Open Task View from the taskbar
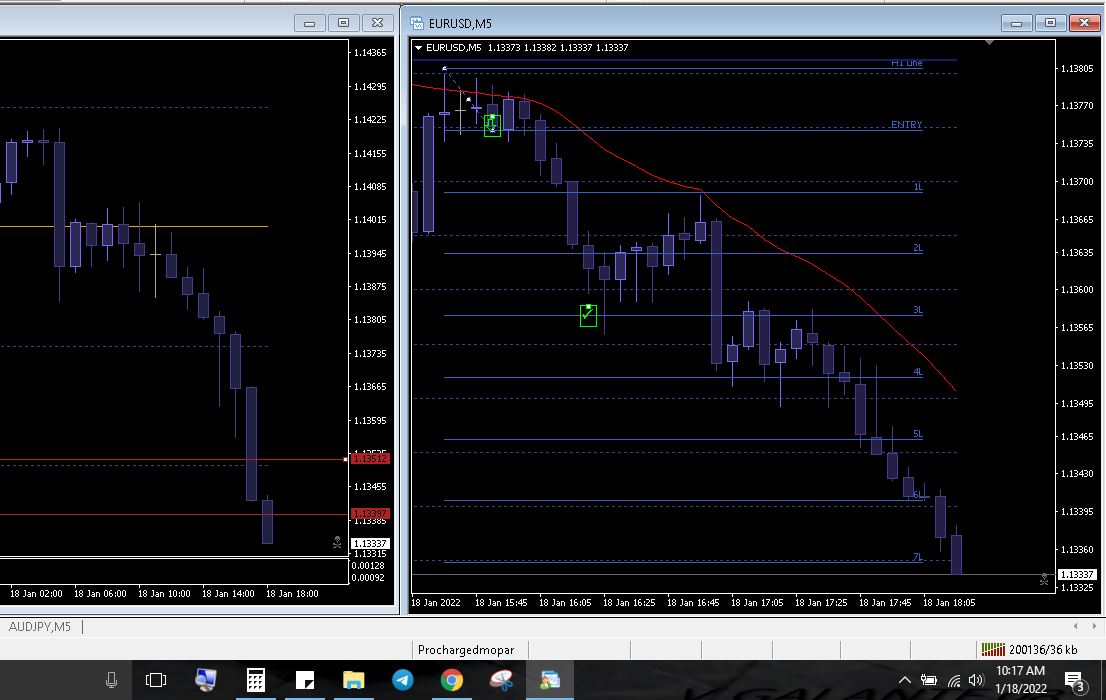1106x700 pixels. (155, 680)
